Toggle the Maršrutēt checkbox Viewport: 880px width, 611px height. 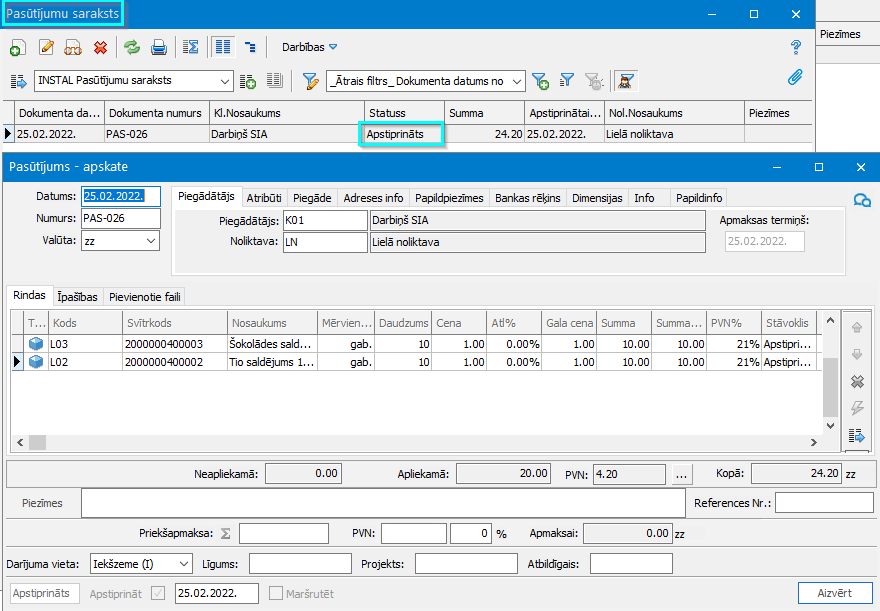pos(276,593)
